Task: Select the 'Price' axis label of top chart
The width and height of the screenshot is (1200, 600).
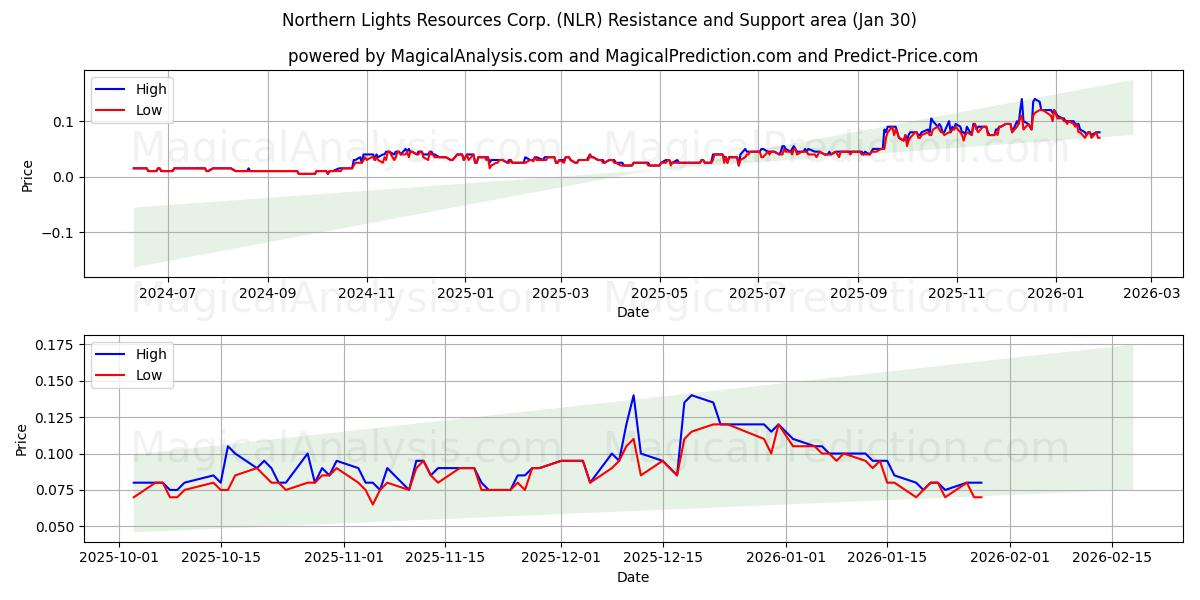Action: click(27, 175)
